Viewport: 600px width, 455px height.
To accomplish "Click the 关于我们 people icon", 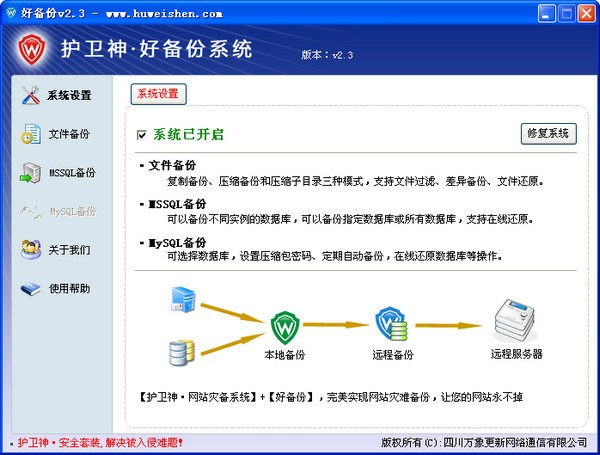I will [31, 249].
